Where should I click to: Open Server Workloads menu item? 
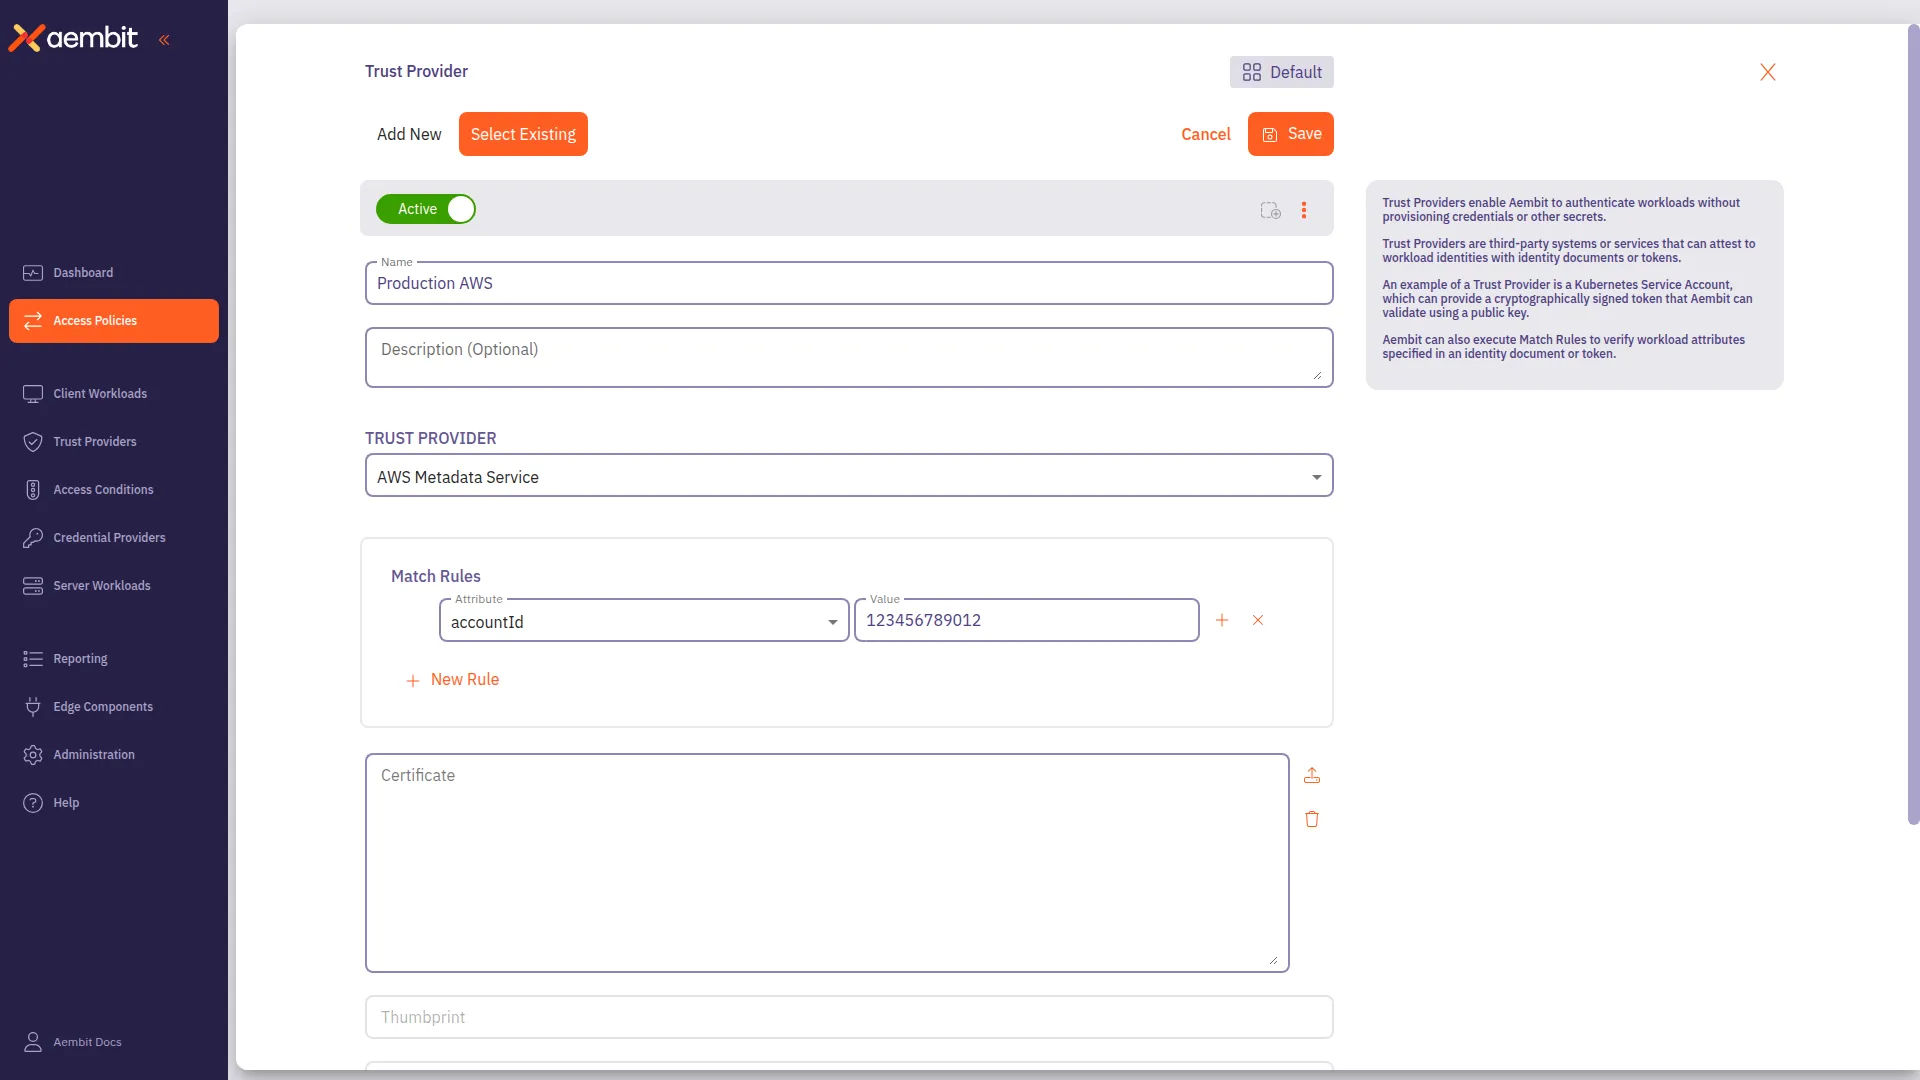pos(114,586)
